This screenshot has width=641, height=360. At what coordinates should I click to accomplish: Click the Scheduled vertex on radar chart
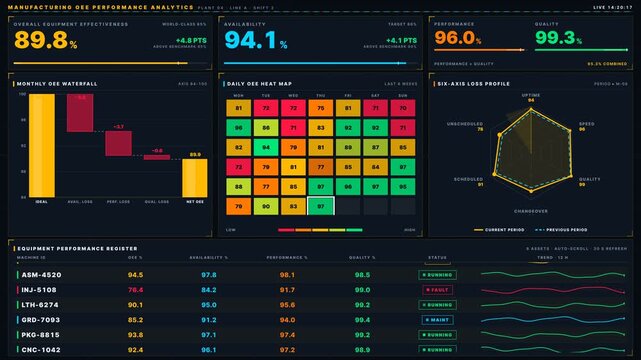[494, 174]
